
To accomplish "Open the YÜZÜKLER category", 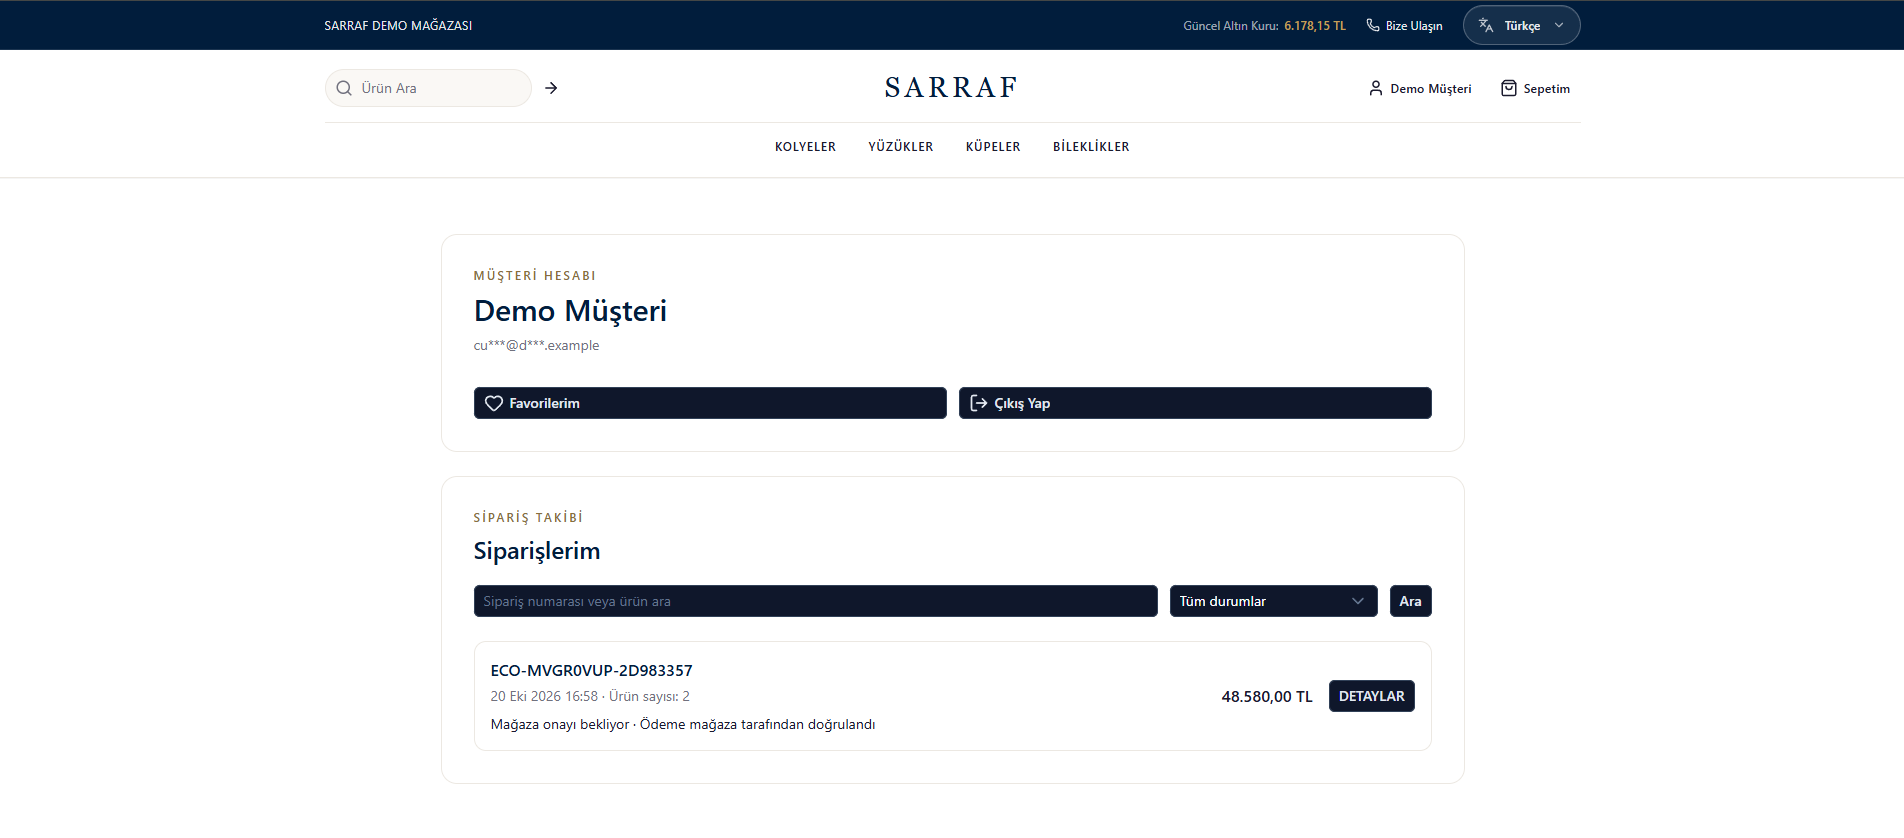I will (x=901, y=147).
